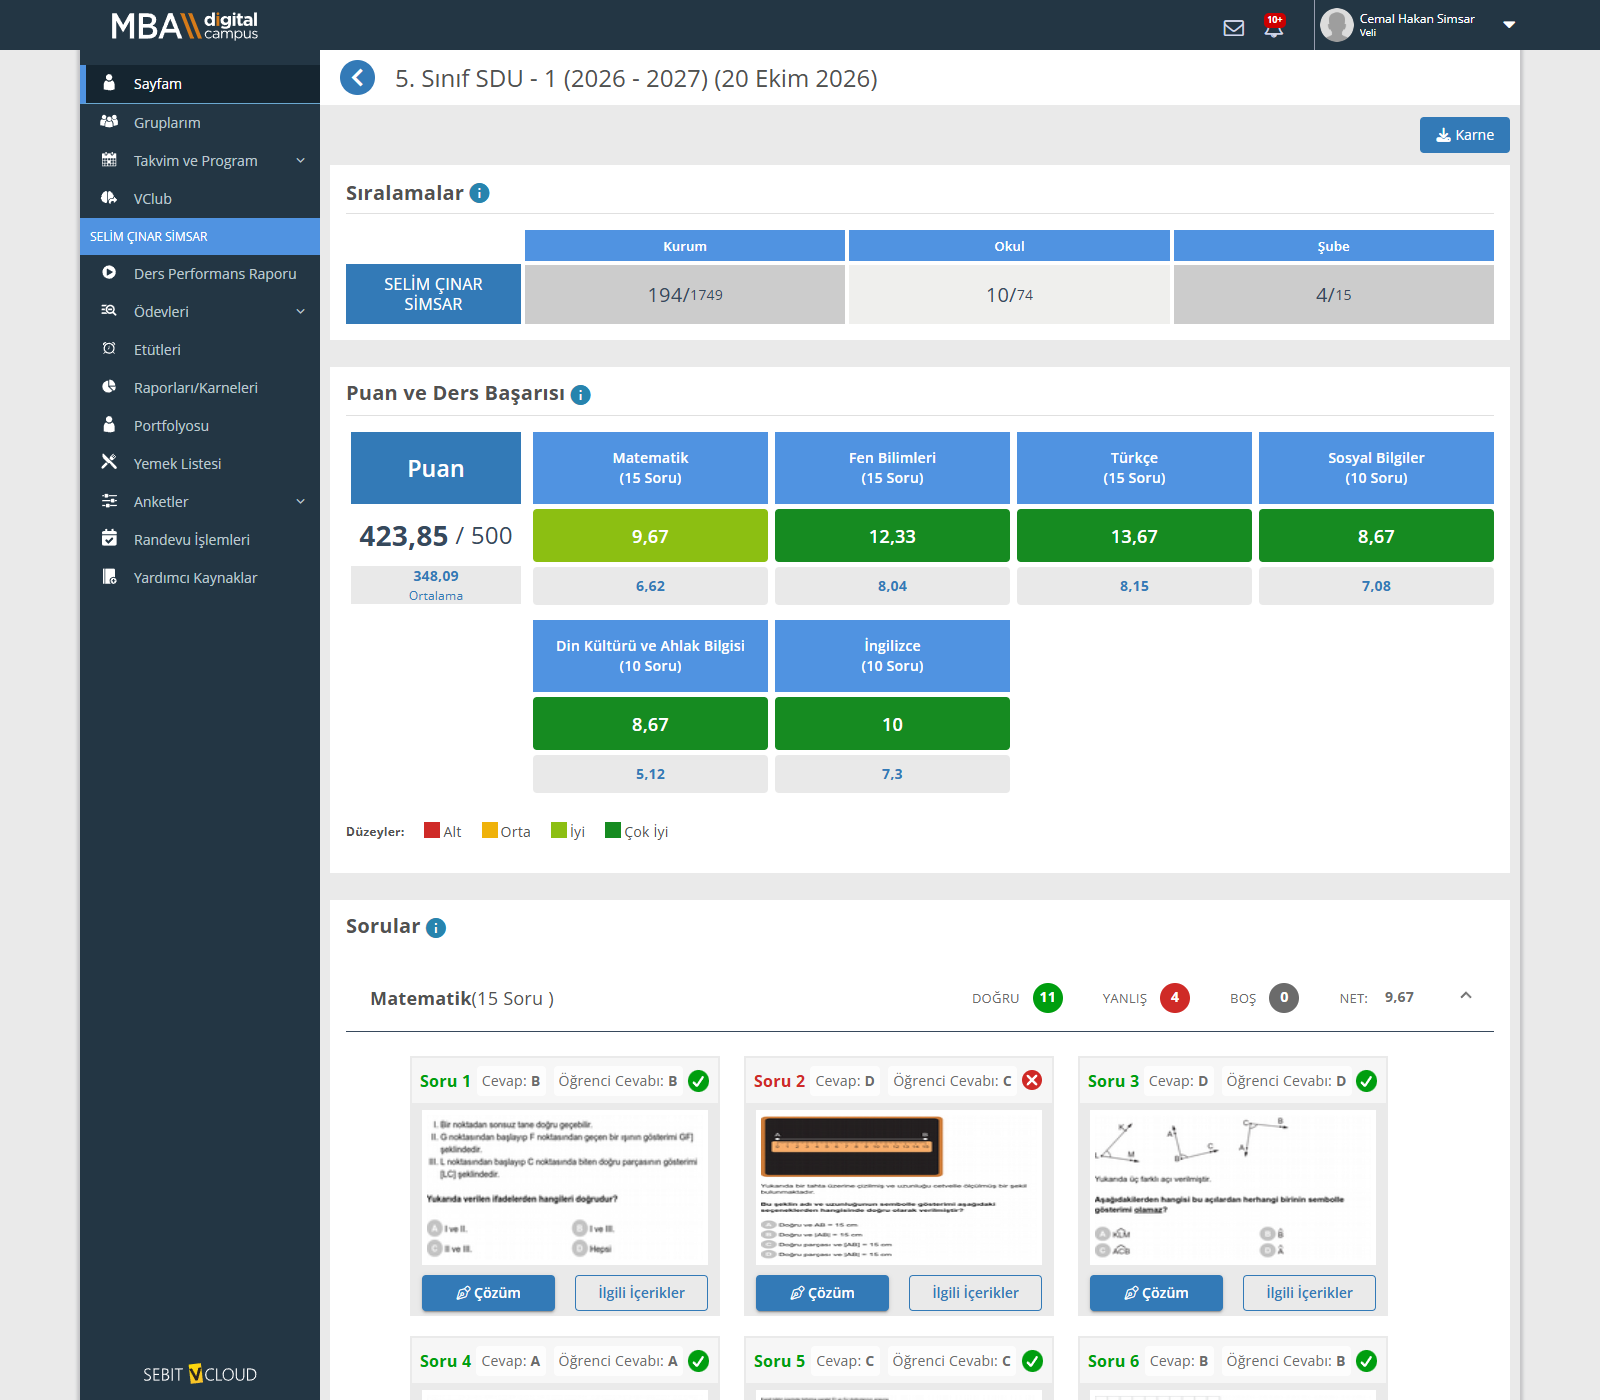1600x1400 pixels.
Task: Click the Matematik score tile 9,67
Action: (x=650, y=536)
